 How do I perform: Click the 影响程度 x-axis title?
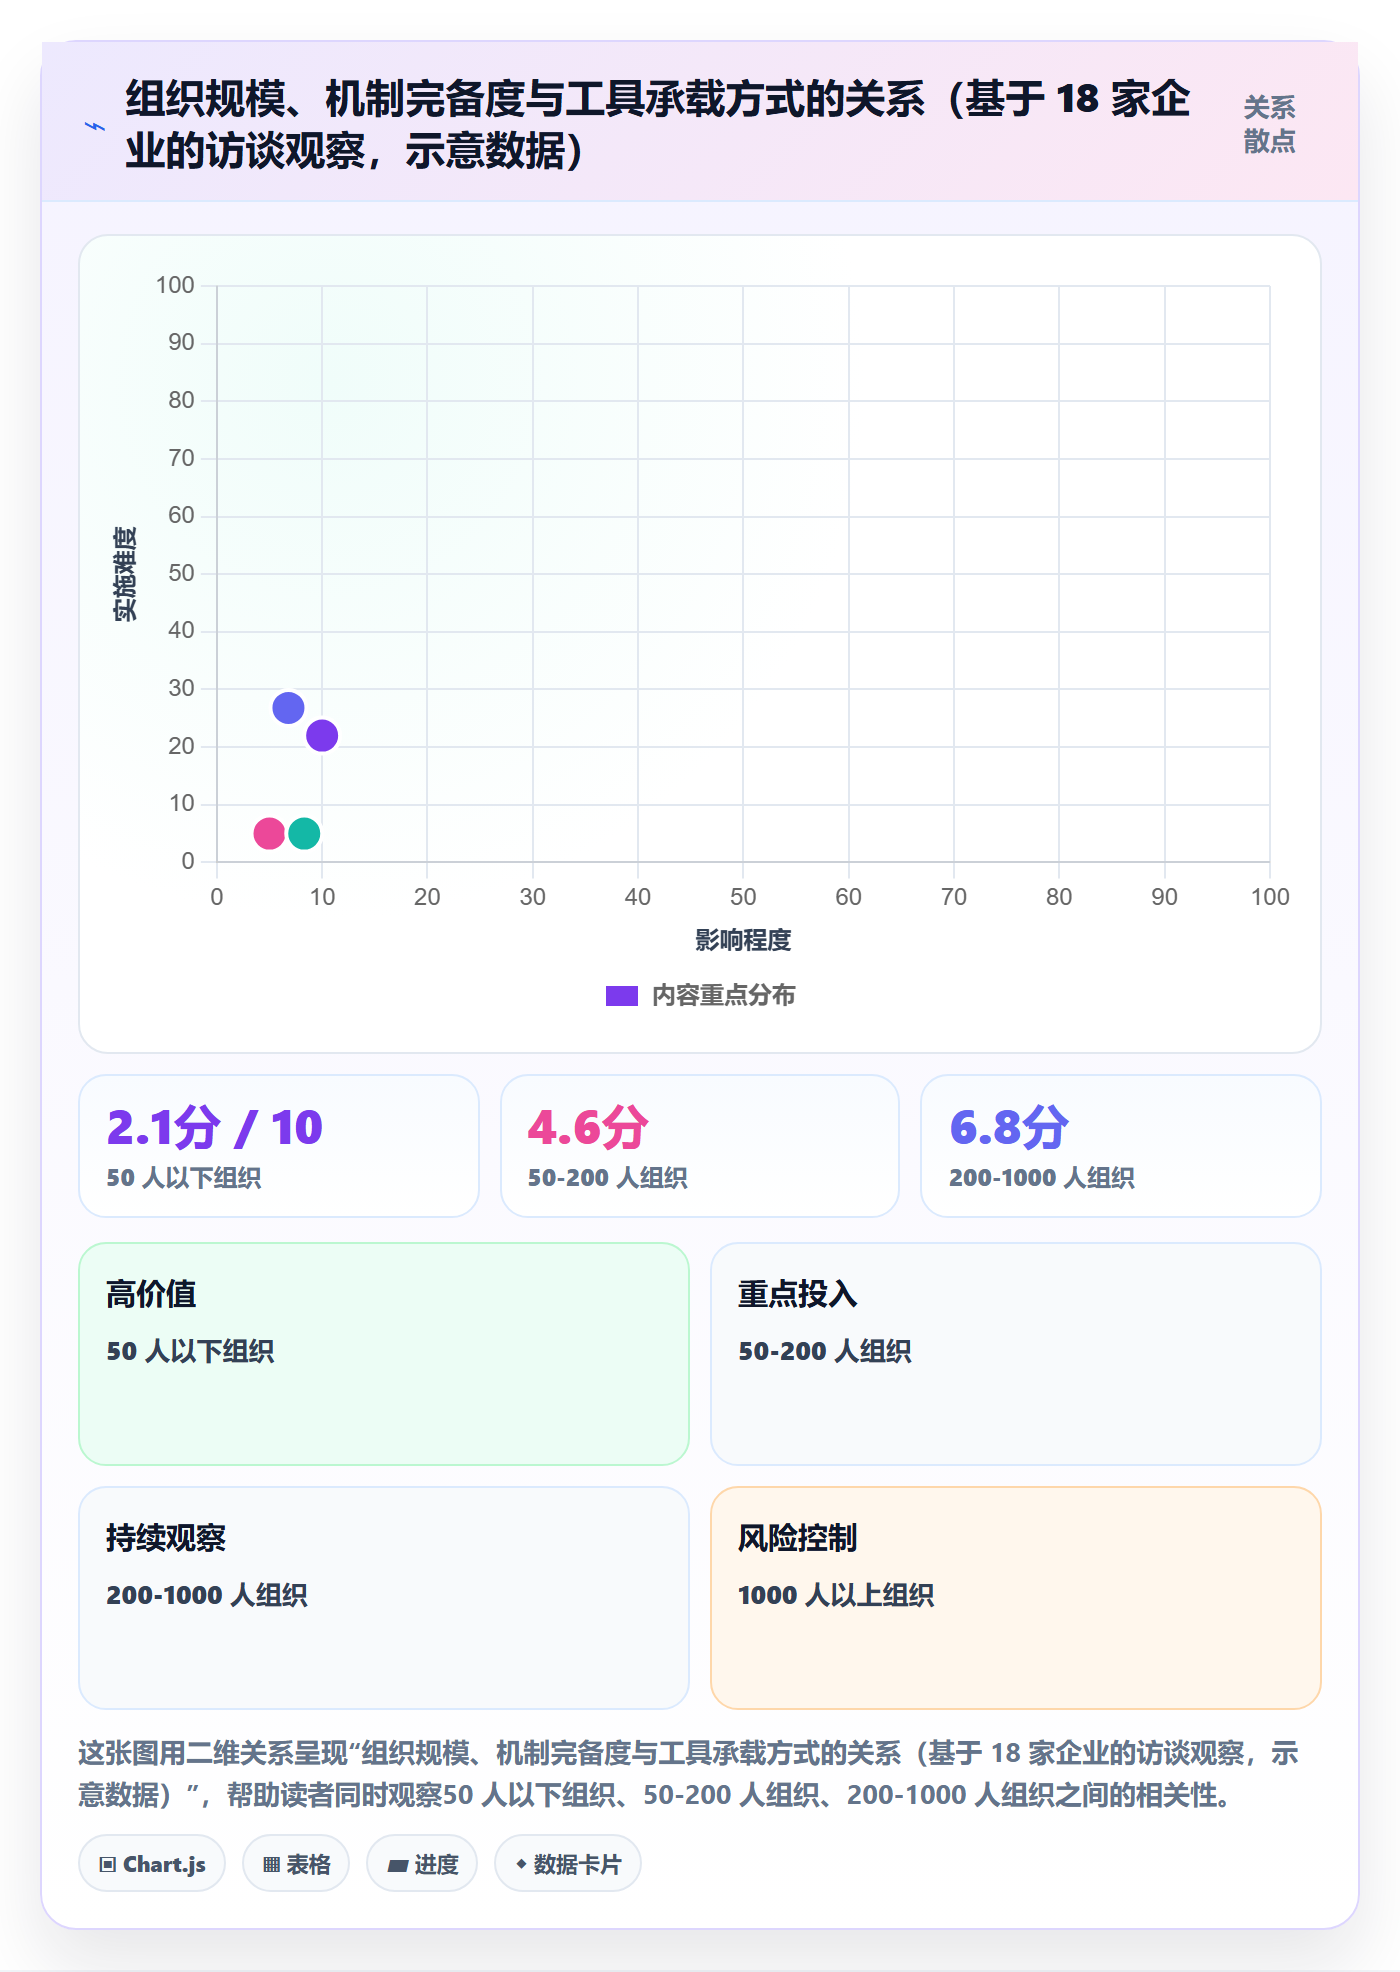coord(743,940)
